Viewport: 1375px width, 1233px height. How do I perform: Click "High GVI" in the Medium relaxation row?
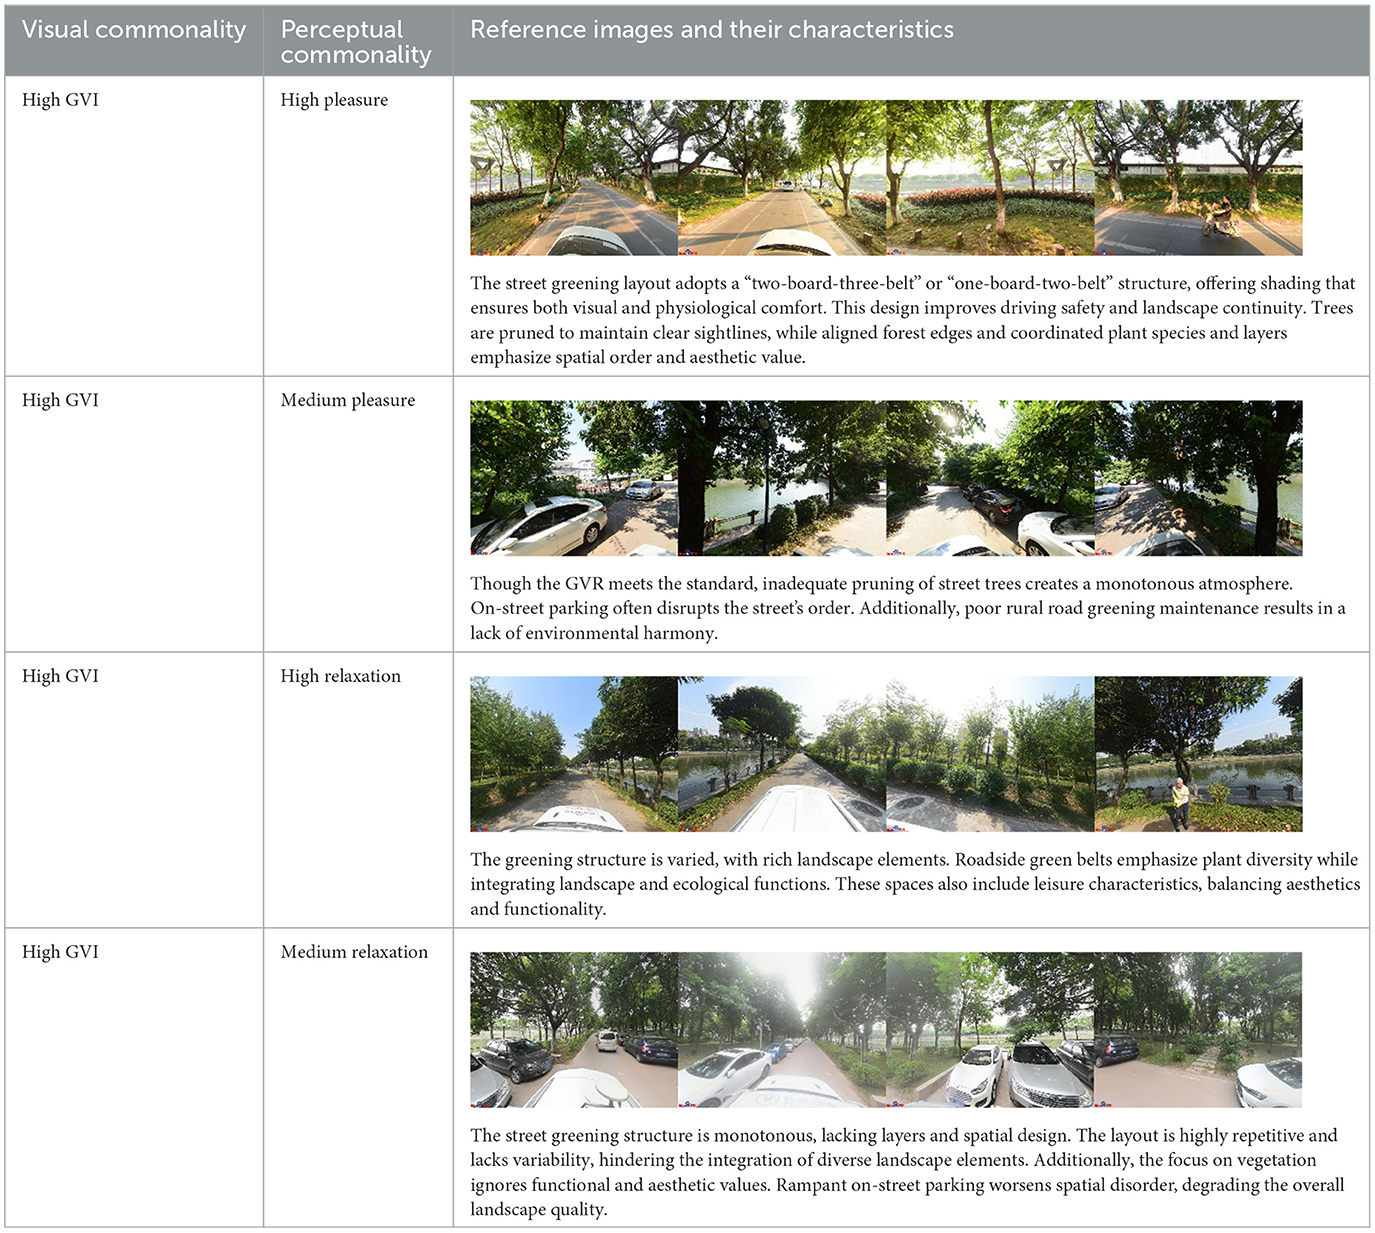pyautogui.click(x=60, y=952)
